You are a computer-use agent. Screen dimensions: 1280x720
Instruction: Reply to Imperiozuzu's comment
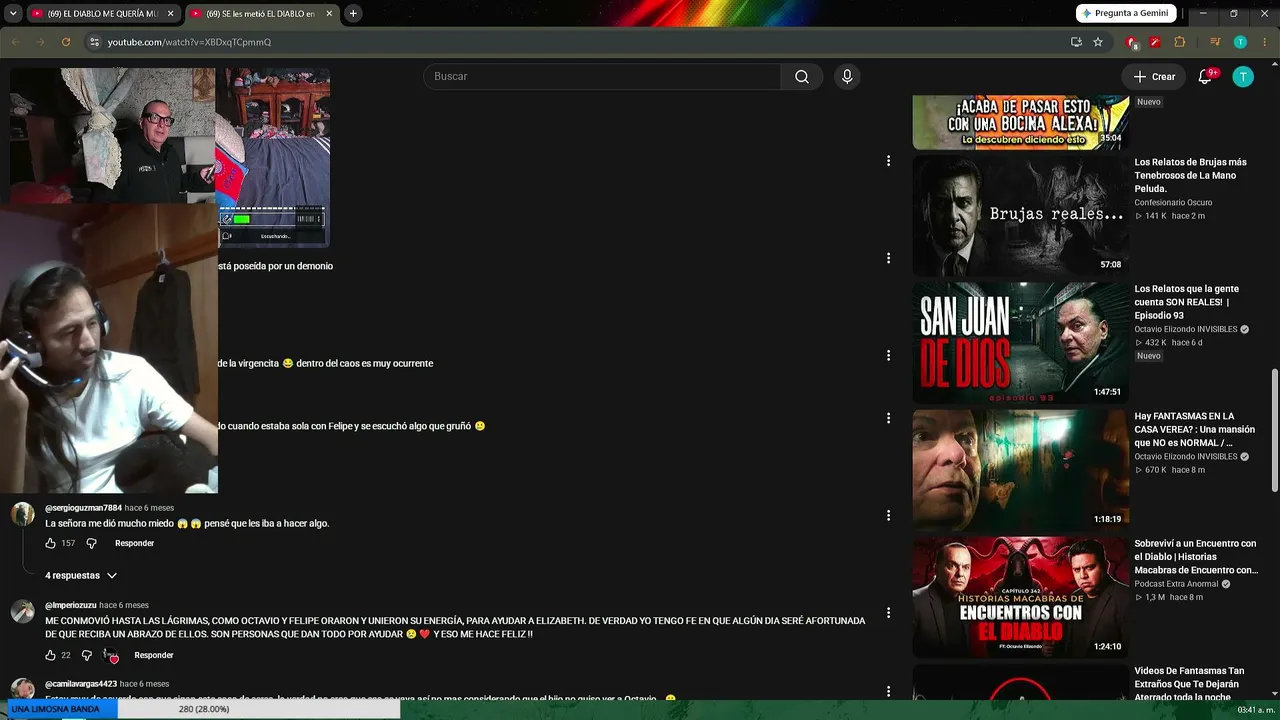click(154, 655)
